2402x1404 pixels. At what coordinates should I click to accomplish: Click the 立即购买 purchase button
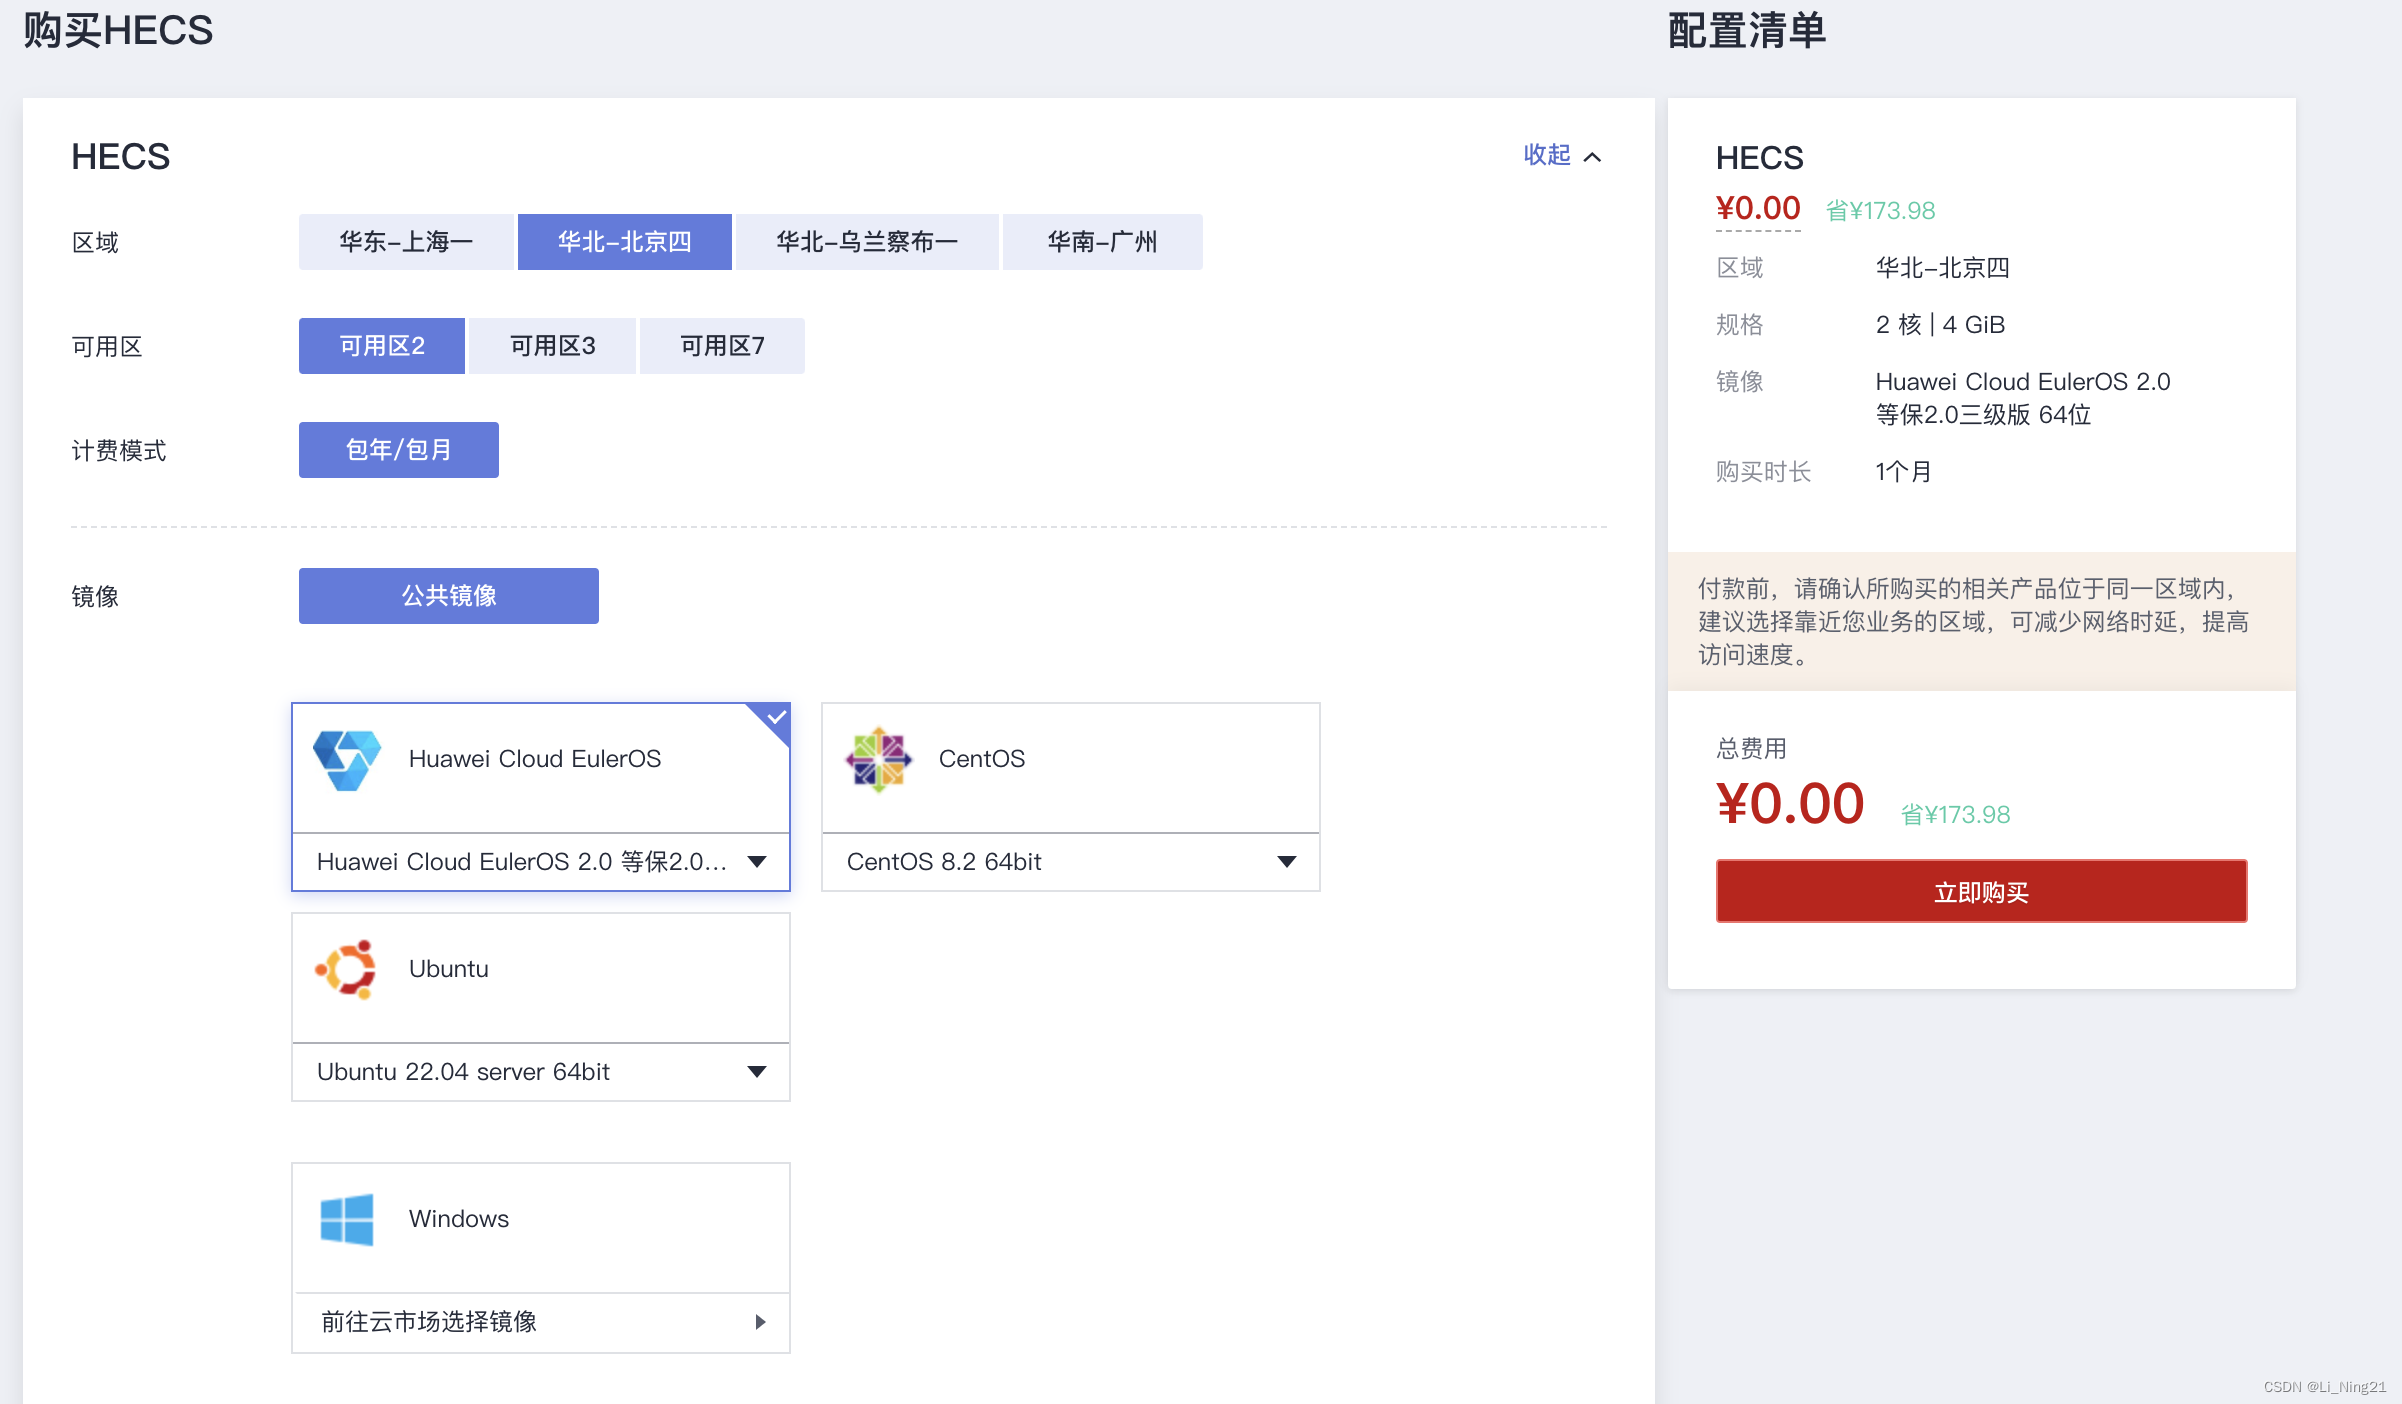[1980, 891]
